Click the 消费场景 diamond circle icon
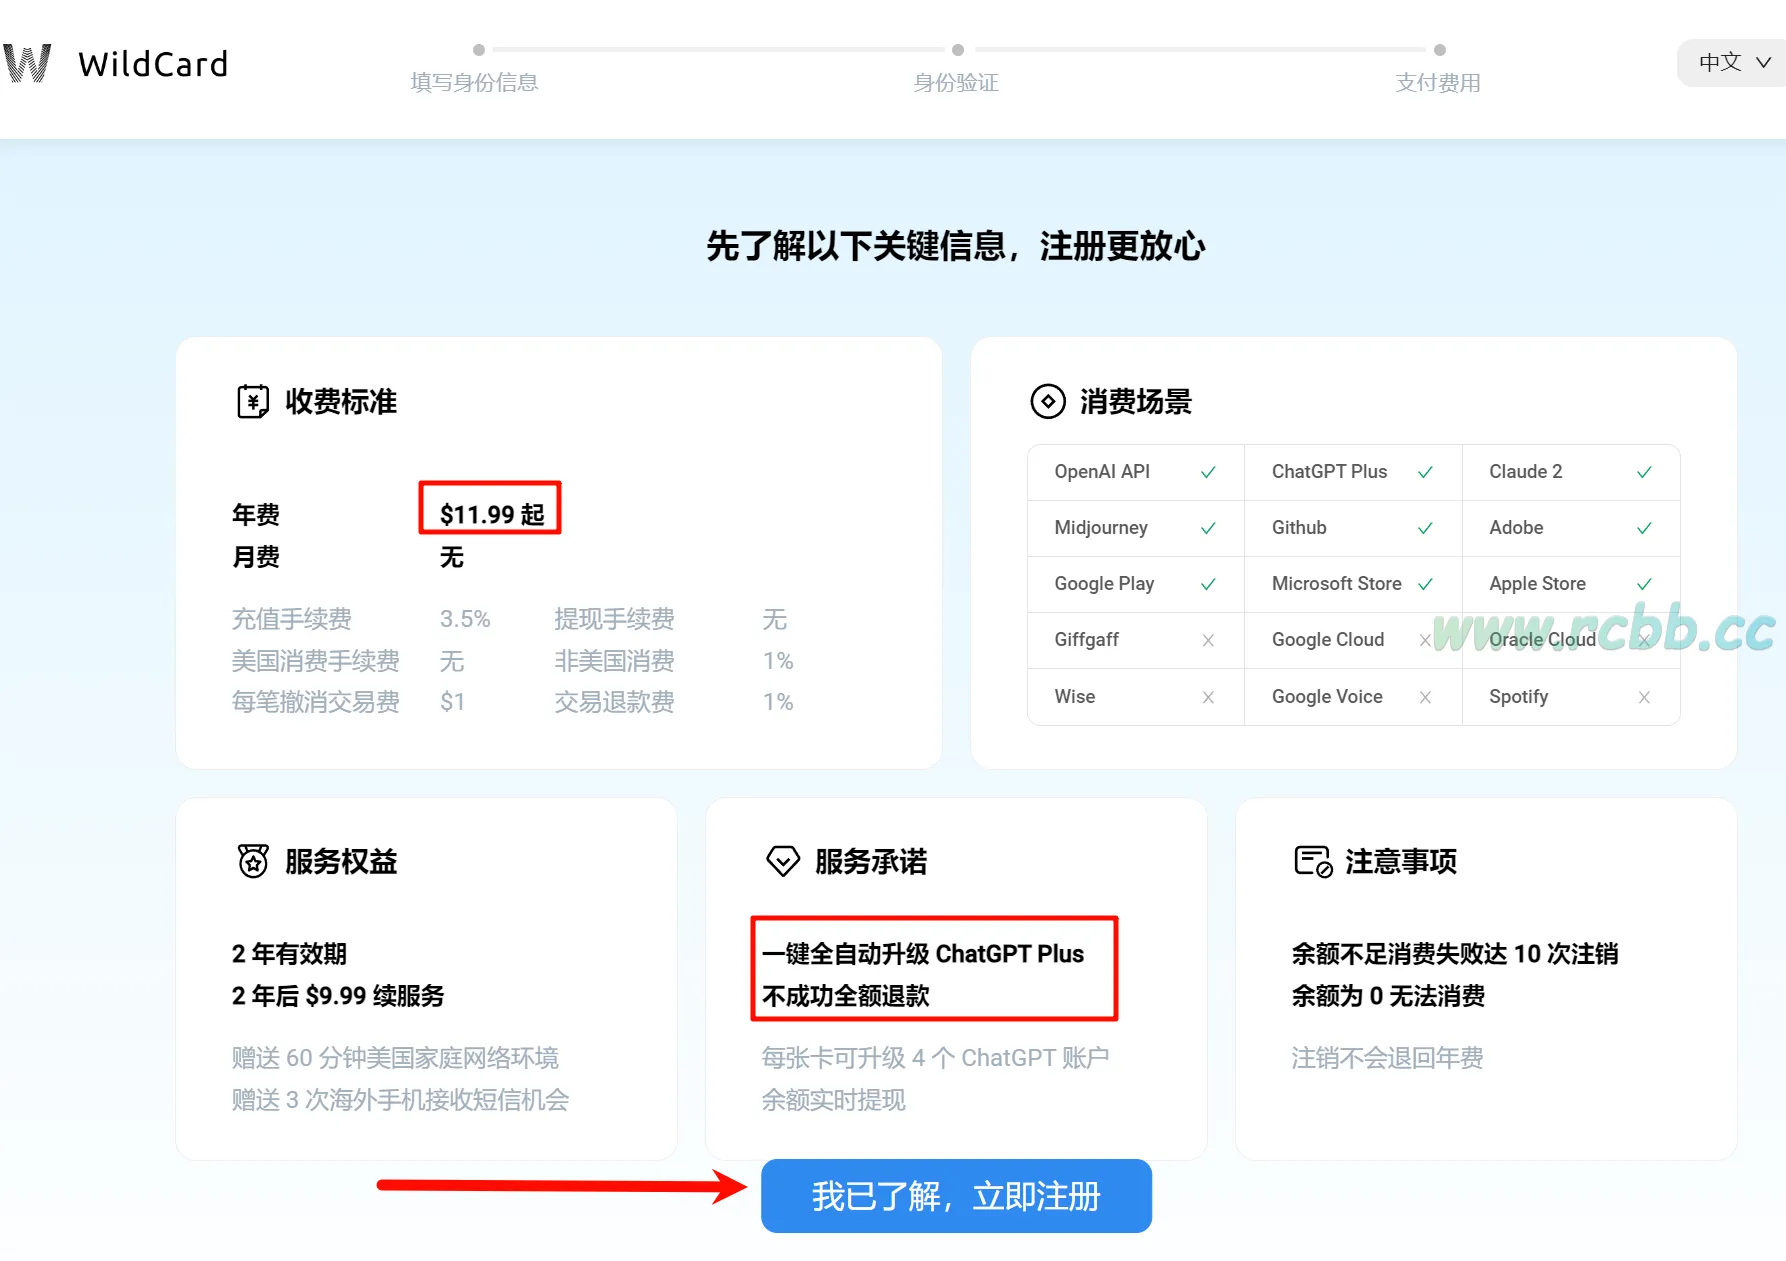 tap(1048, 401)
